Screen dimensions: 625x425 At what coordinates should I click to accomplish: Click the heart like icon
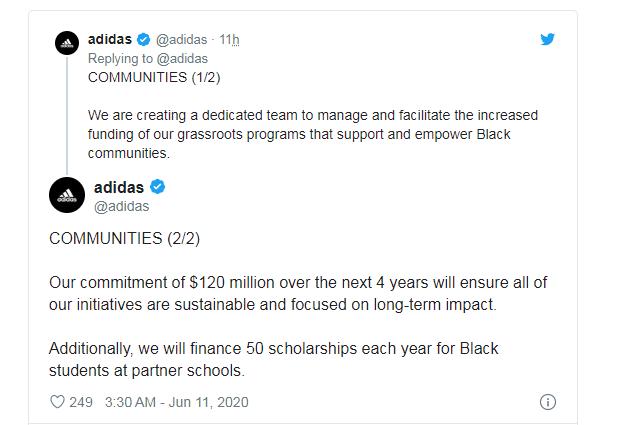58,402
